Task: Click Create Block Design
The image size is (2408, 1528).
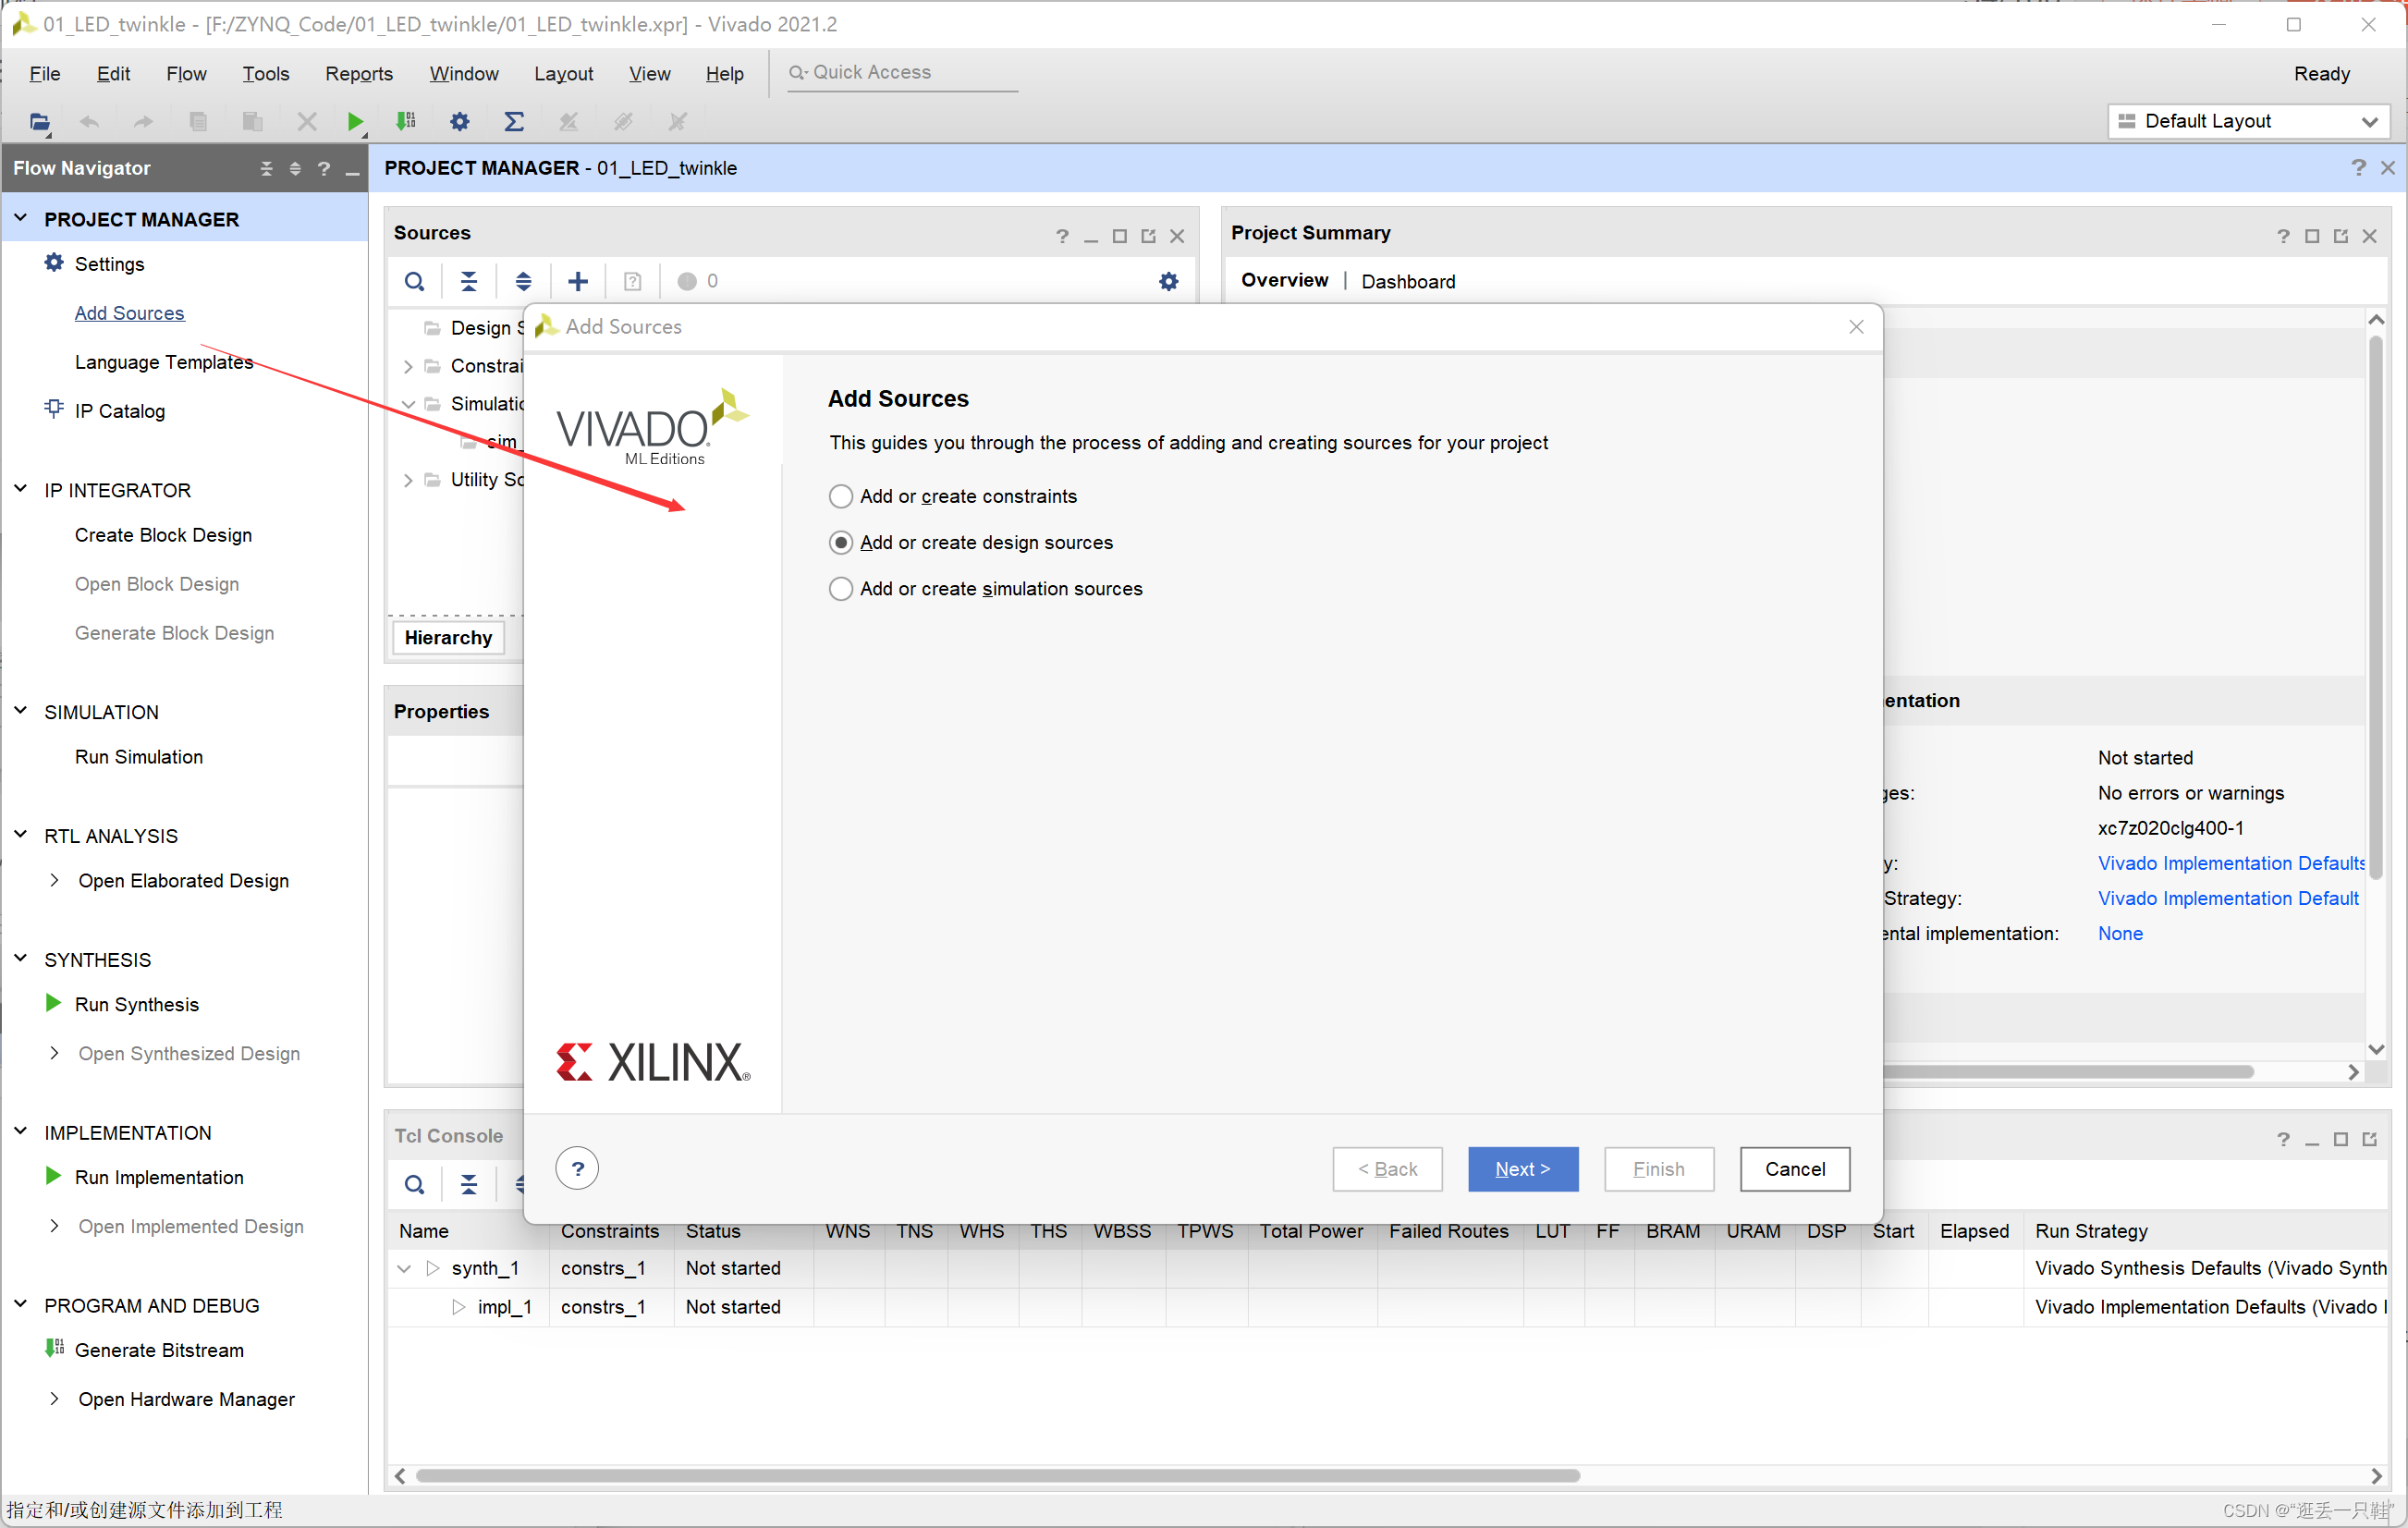Action: point(163,535)
